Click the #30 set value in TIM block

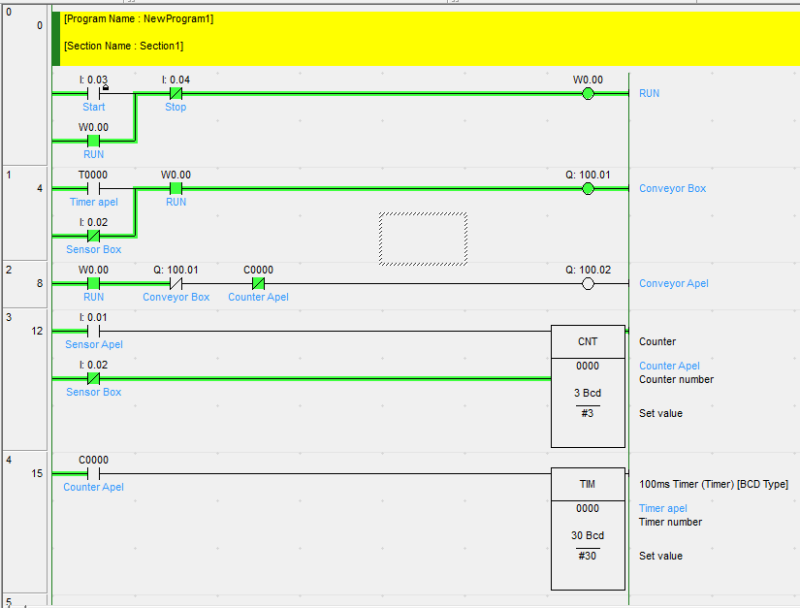(587, 555)
